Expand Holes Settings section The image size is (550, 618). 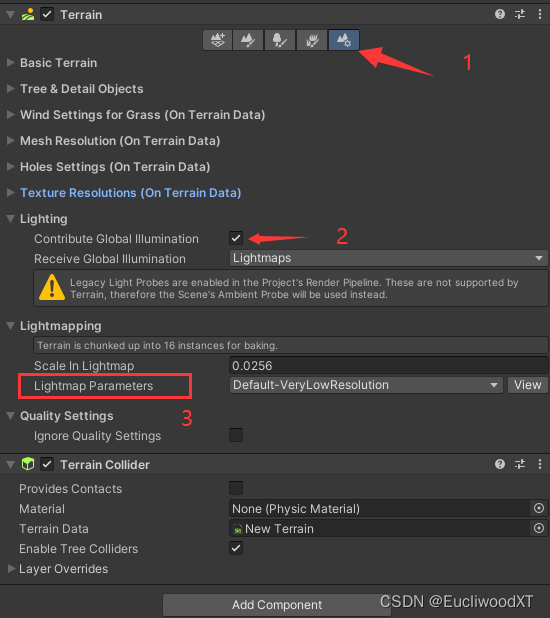pyautogui.click(x=11, y=167)
